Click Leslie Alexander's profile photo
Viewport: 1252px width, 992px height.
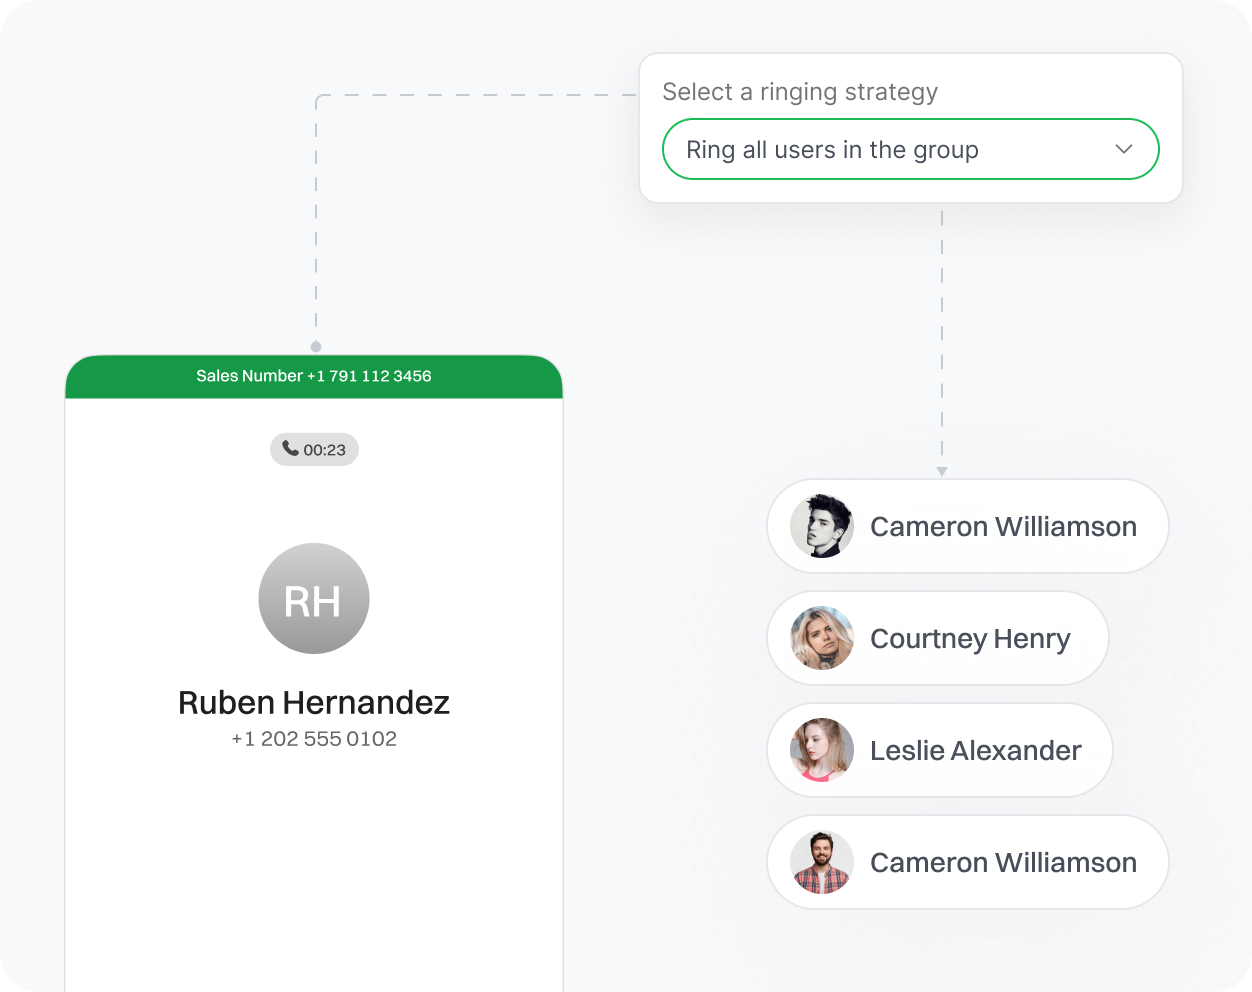tap(822, 750)
